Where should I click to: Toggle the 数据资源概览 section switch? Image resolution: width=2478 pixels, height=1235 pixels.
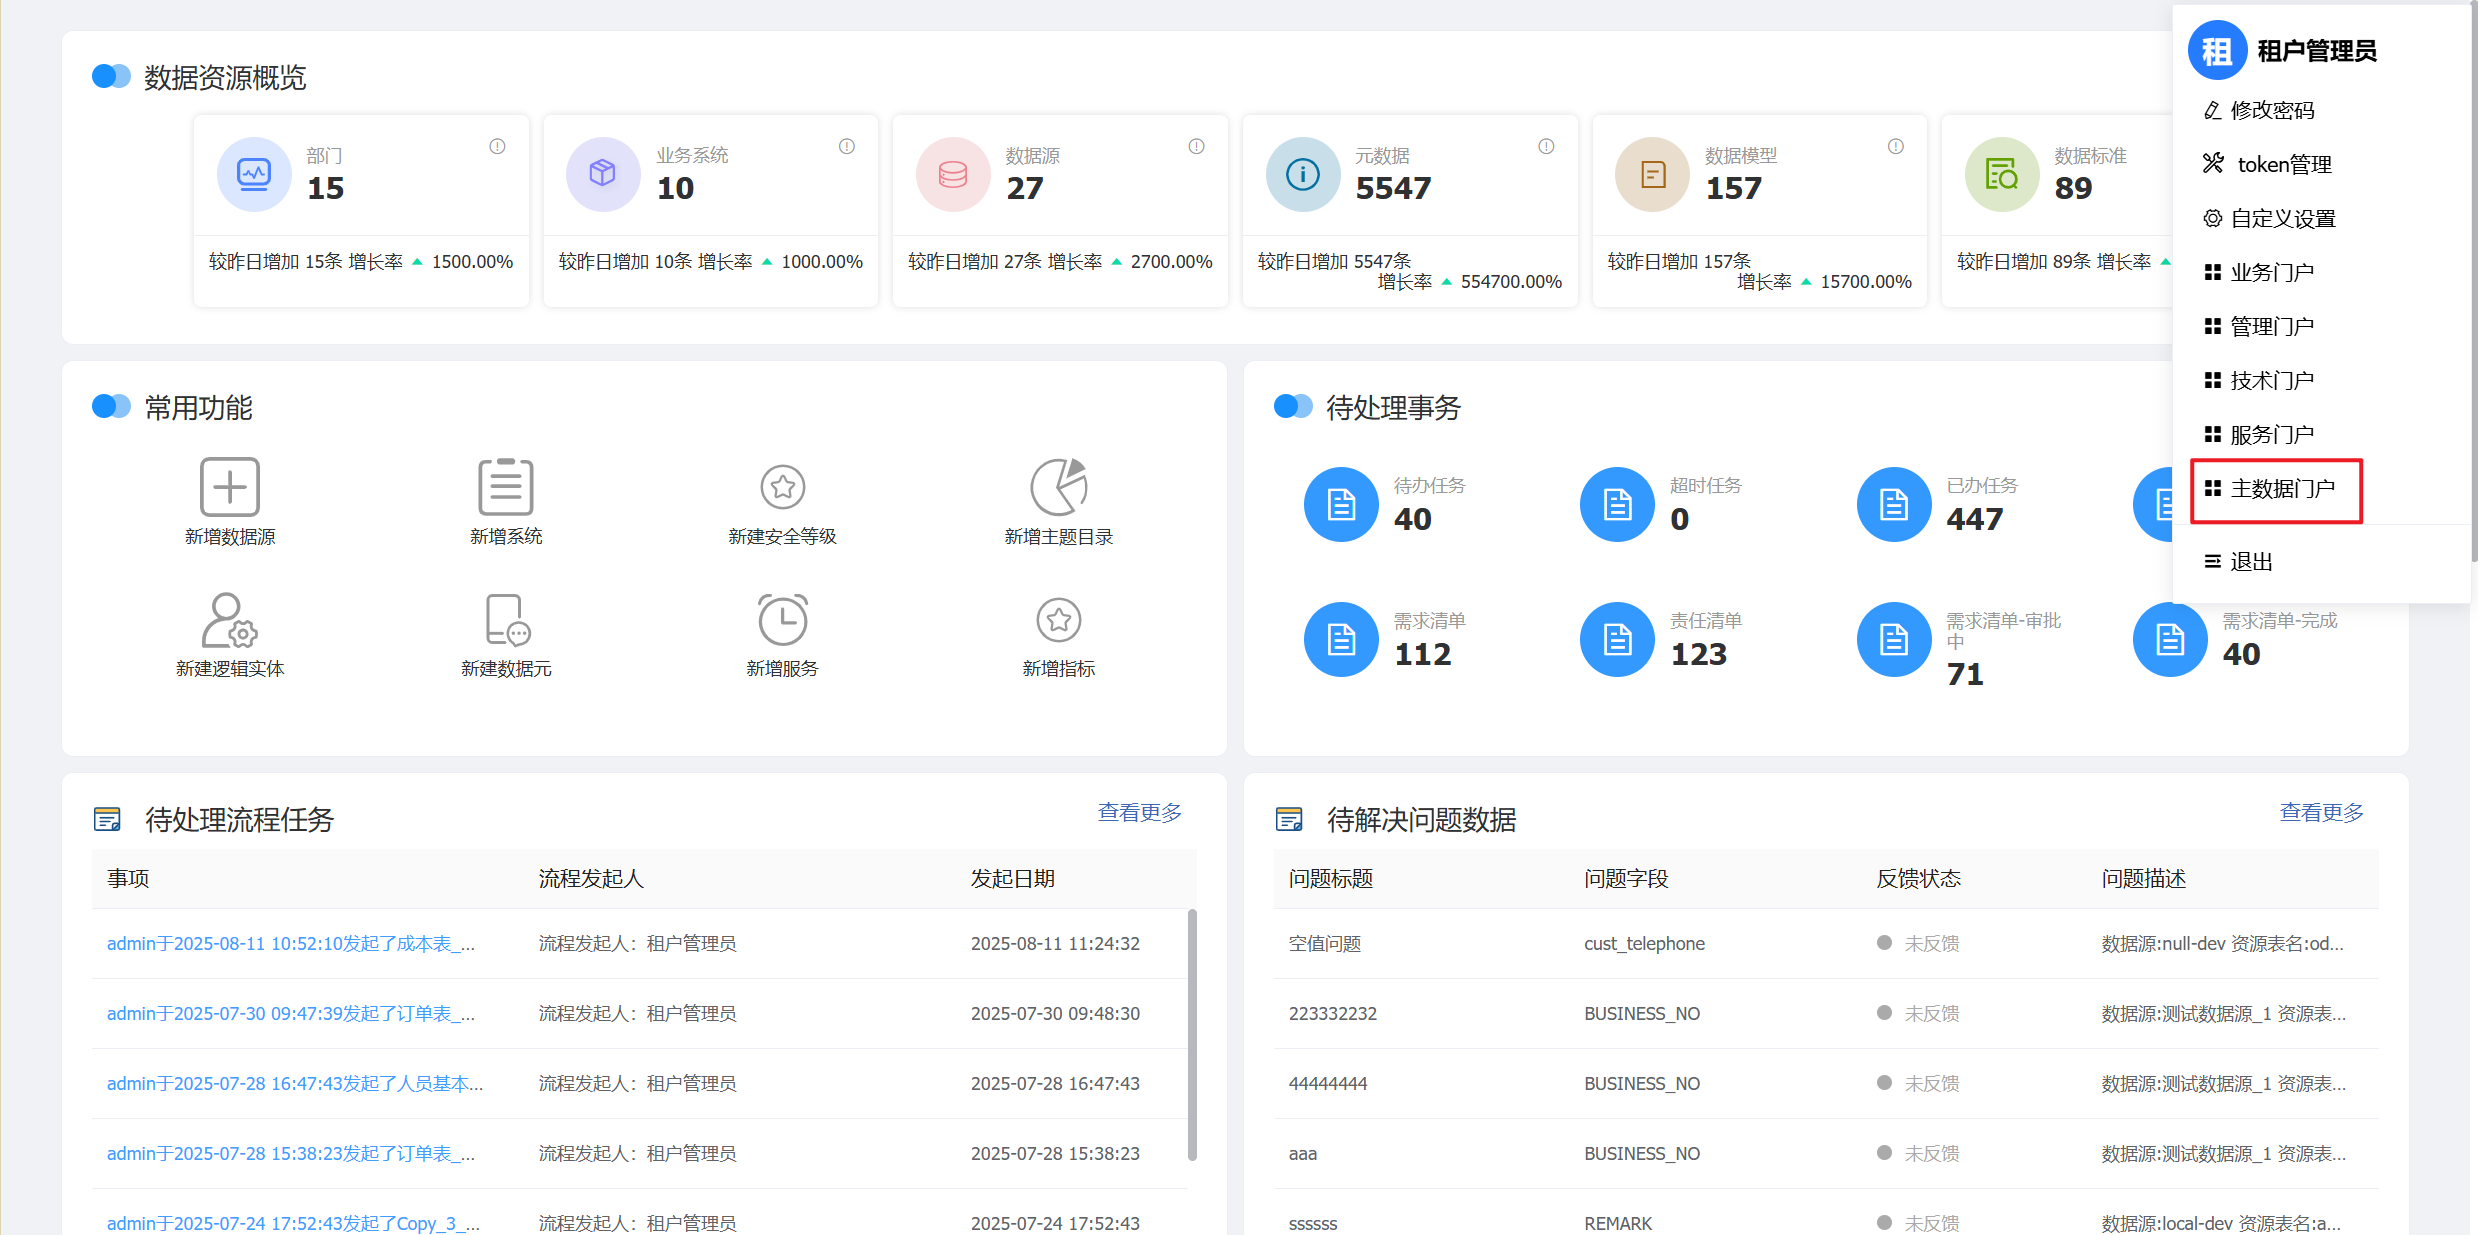click(111, 76)
